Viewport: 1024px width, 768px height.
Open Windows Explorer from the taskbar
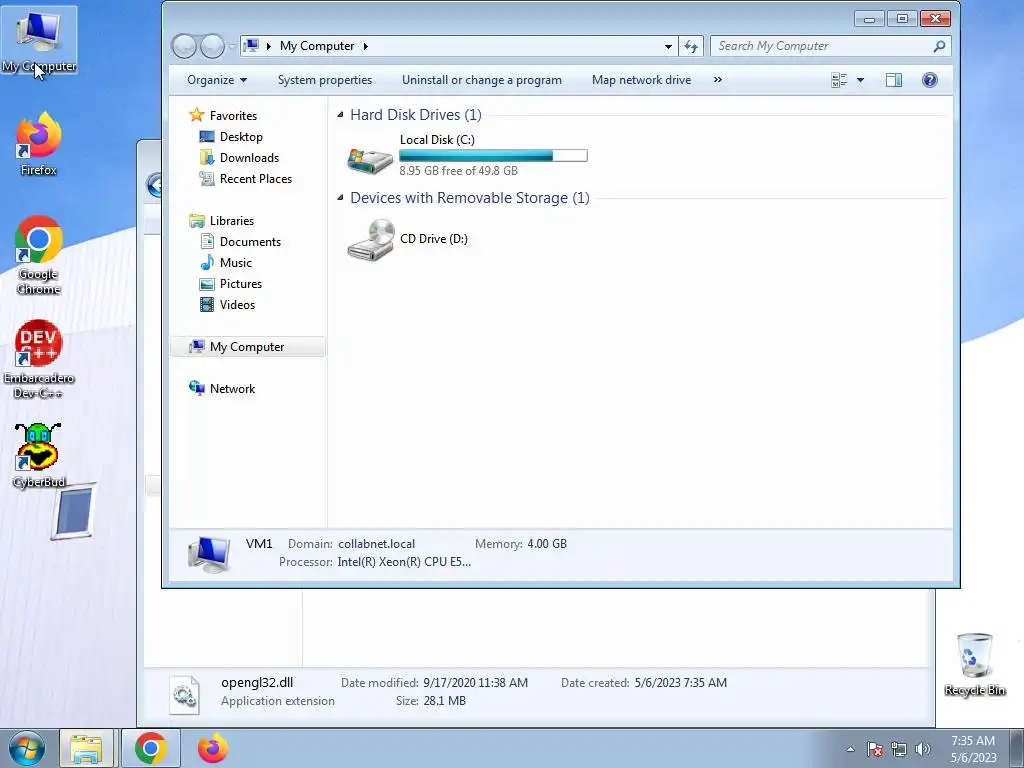pyautogui.click(x=86, y=748)
